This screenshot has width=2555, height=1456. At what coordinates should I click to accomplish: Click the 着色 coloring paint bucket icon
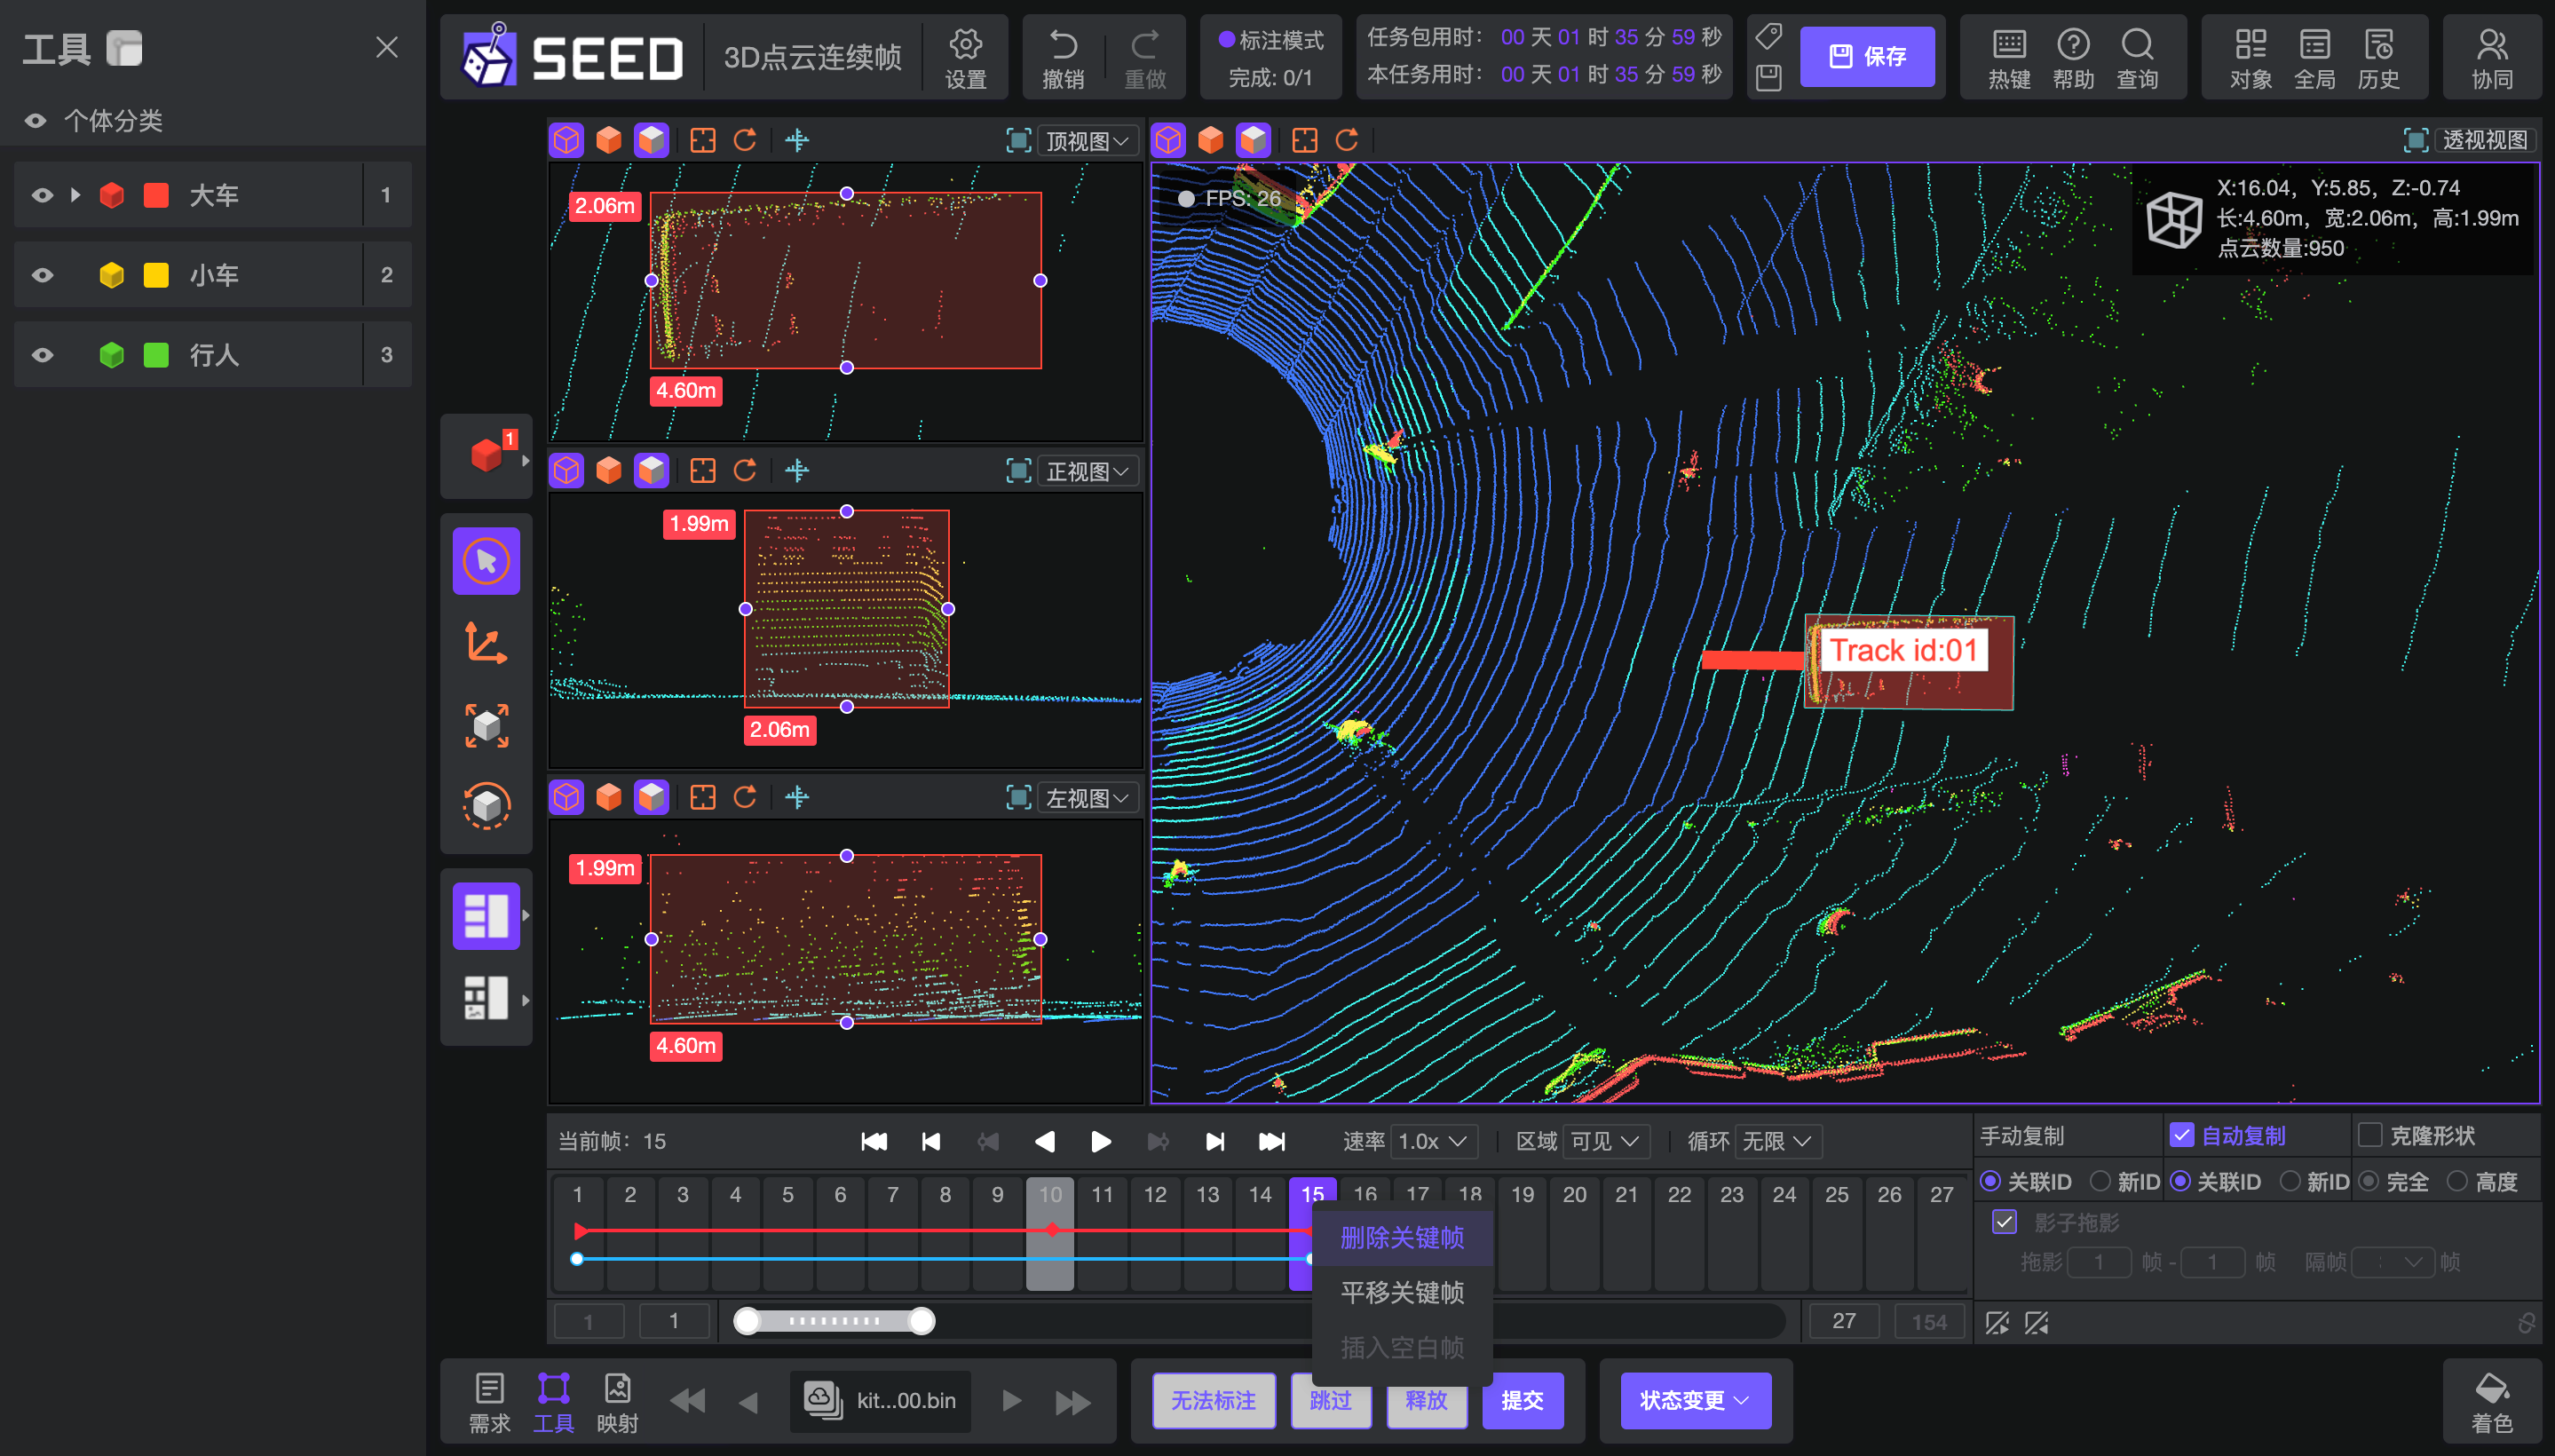coord(2490,1389)
